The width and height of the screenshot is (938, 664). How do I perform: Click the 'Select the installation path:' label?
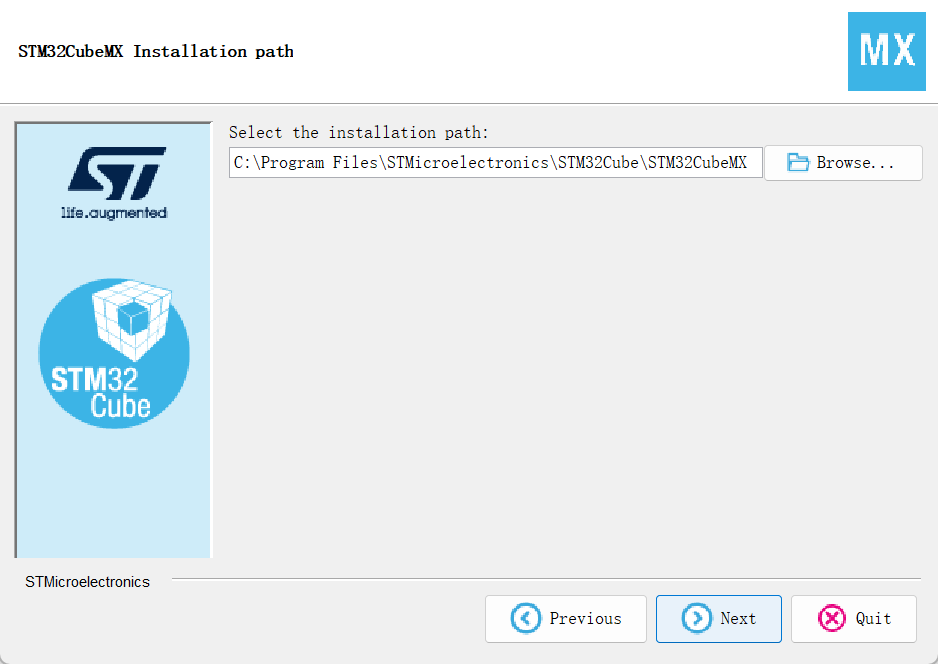359,133
